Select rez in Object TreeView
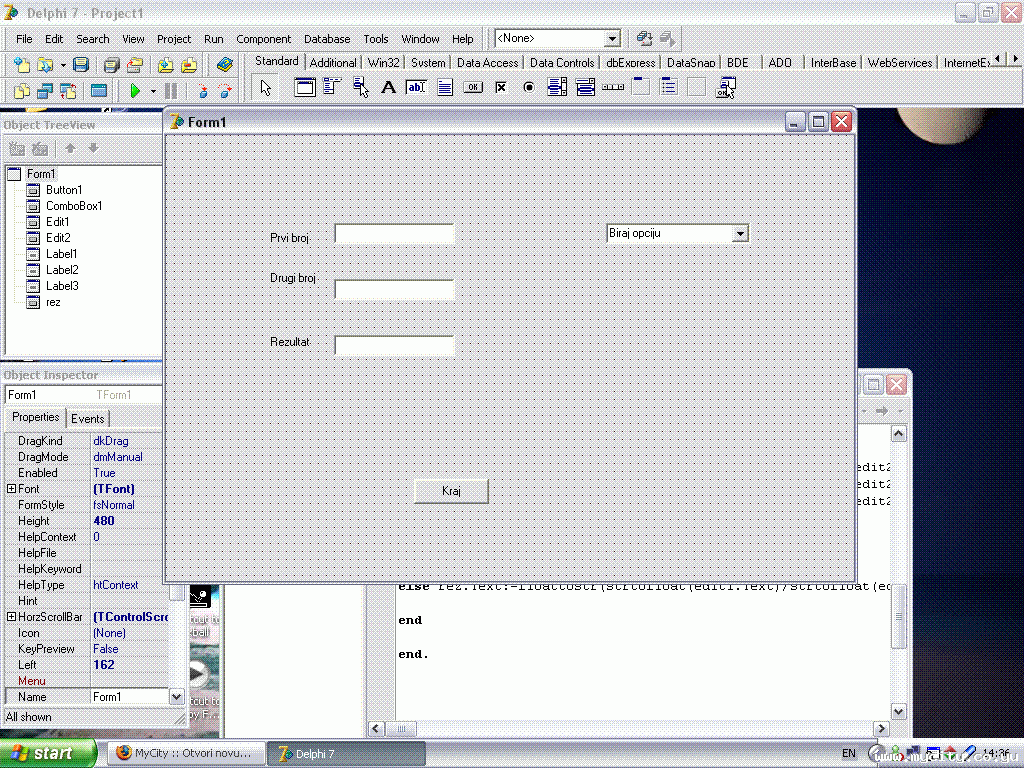The width and height of the screenshot is (1024, 768). (x=53, y=302)
